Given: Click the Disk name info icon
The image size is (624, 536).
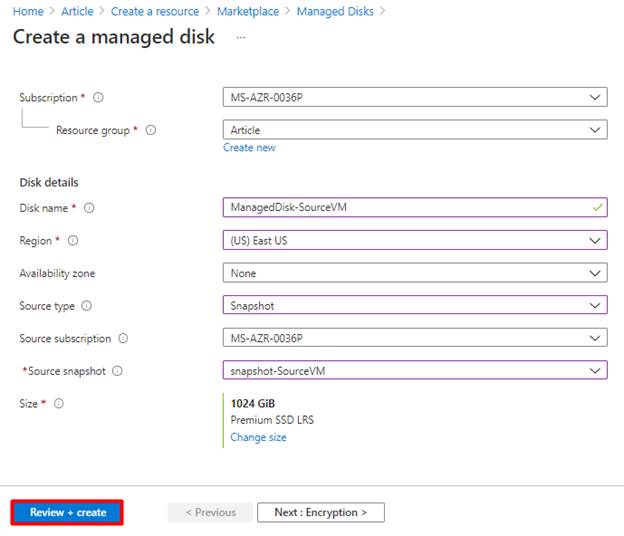Looking at the screenshot, I should (x=89, y=208).
